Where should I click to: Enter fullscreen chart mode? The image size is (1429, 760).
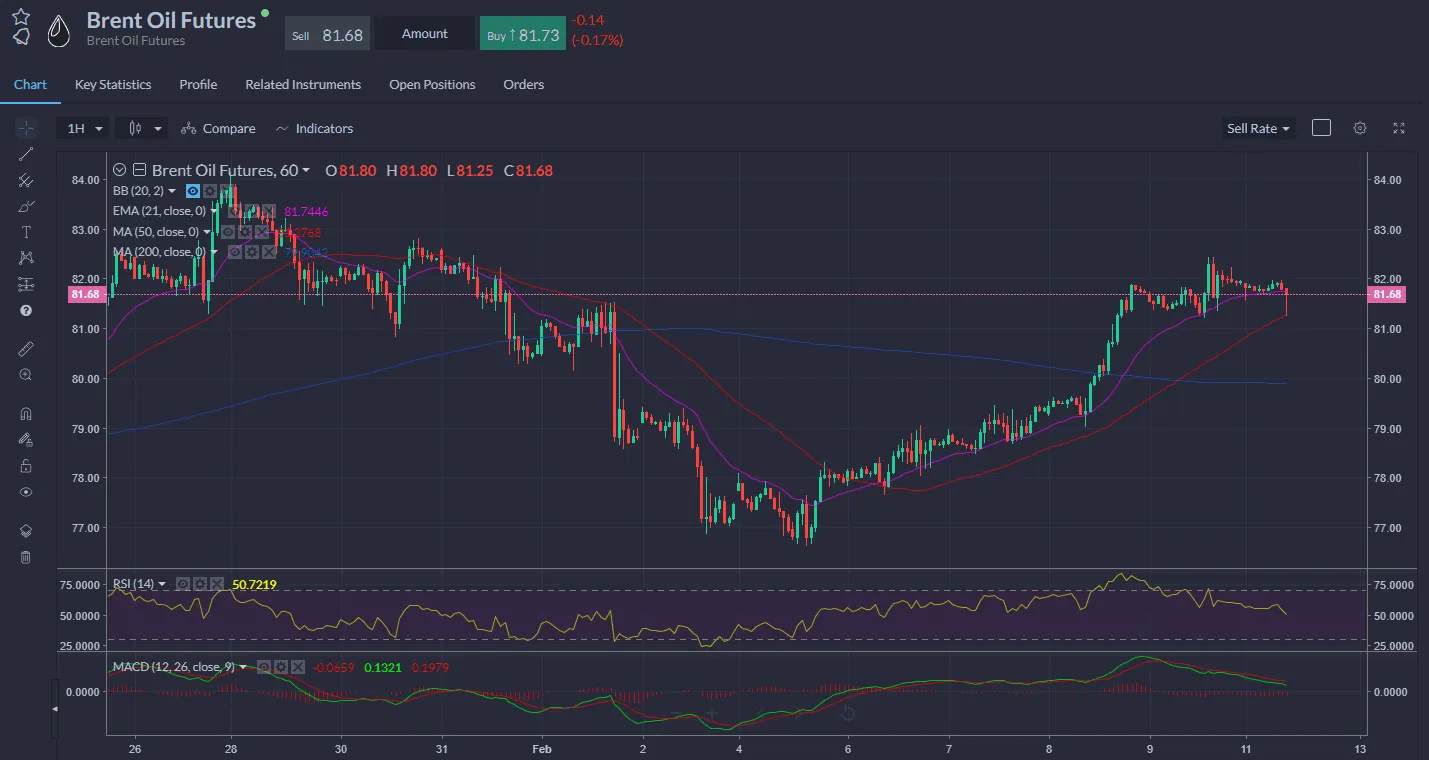1399,128
